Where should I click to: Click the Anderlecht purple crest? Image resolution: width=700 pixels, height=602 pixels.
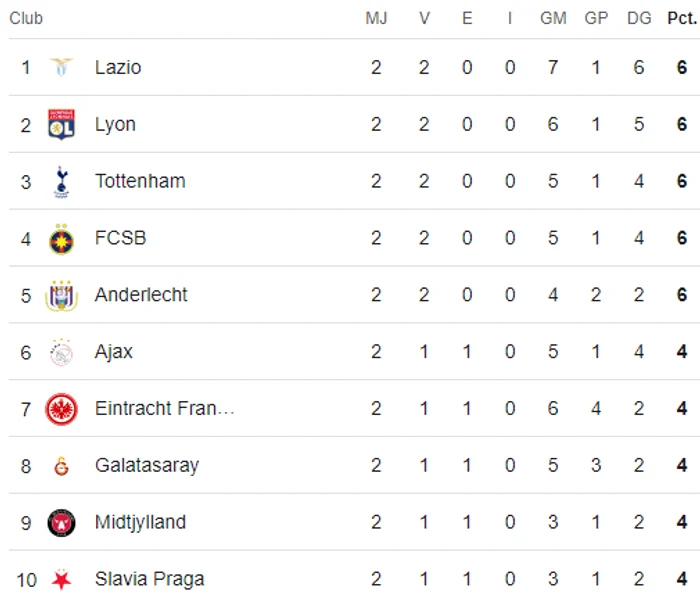tap(61, 295)
